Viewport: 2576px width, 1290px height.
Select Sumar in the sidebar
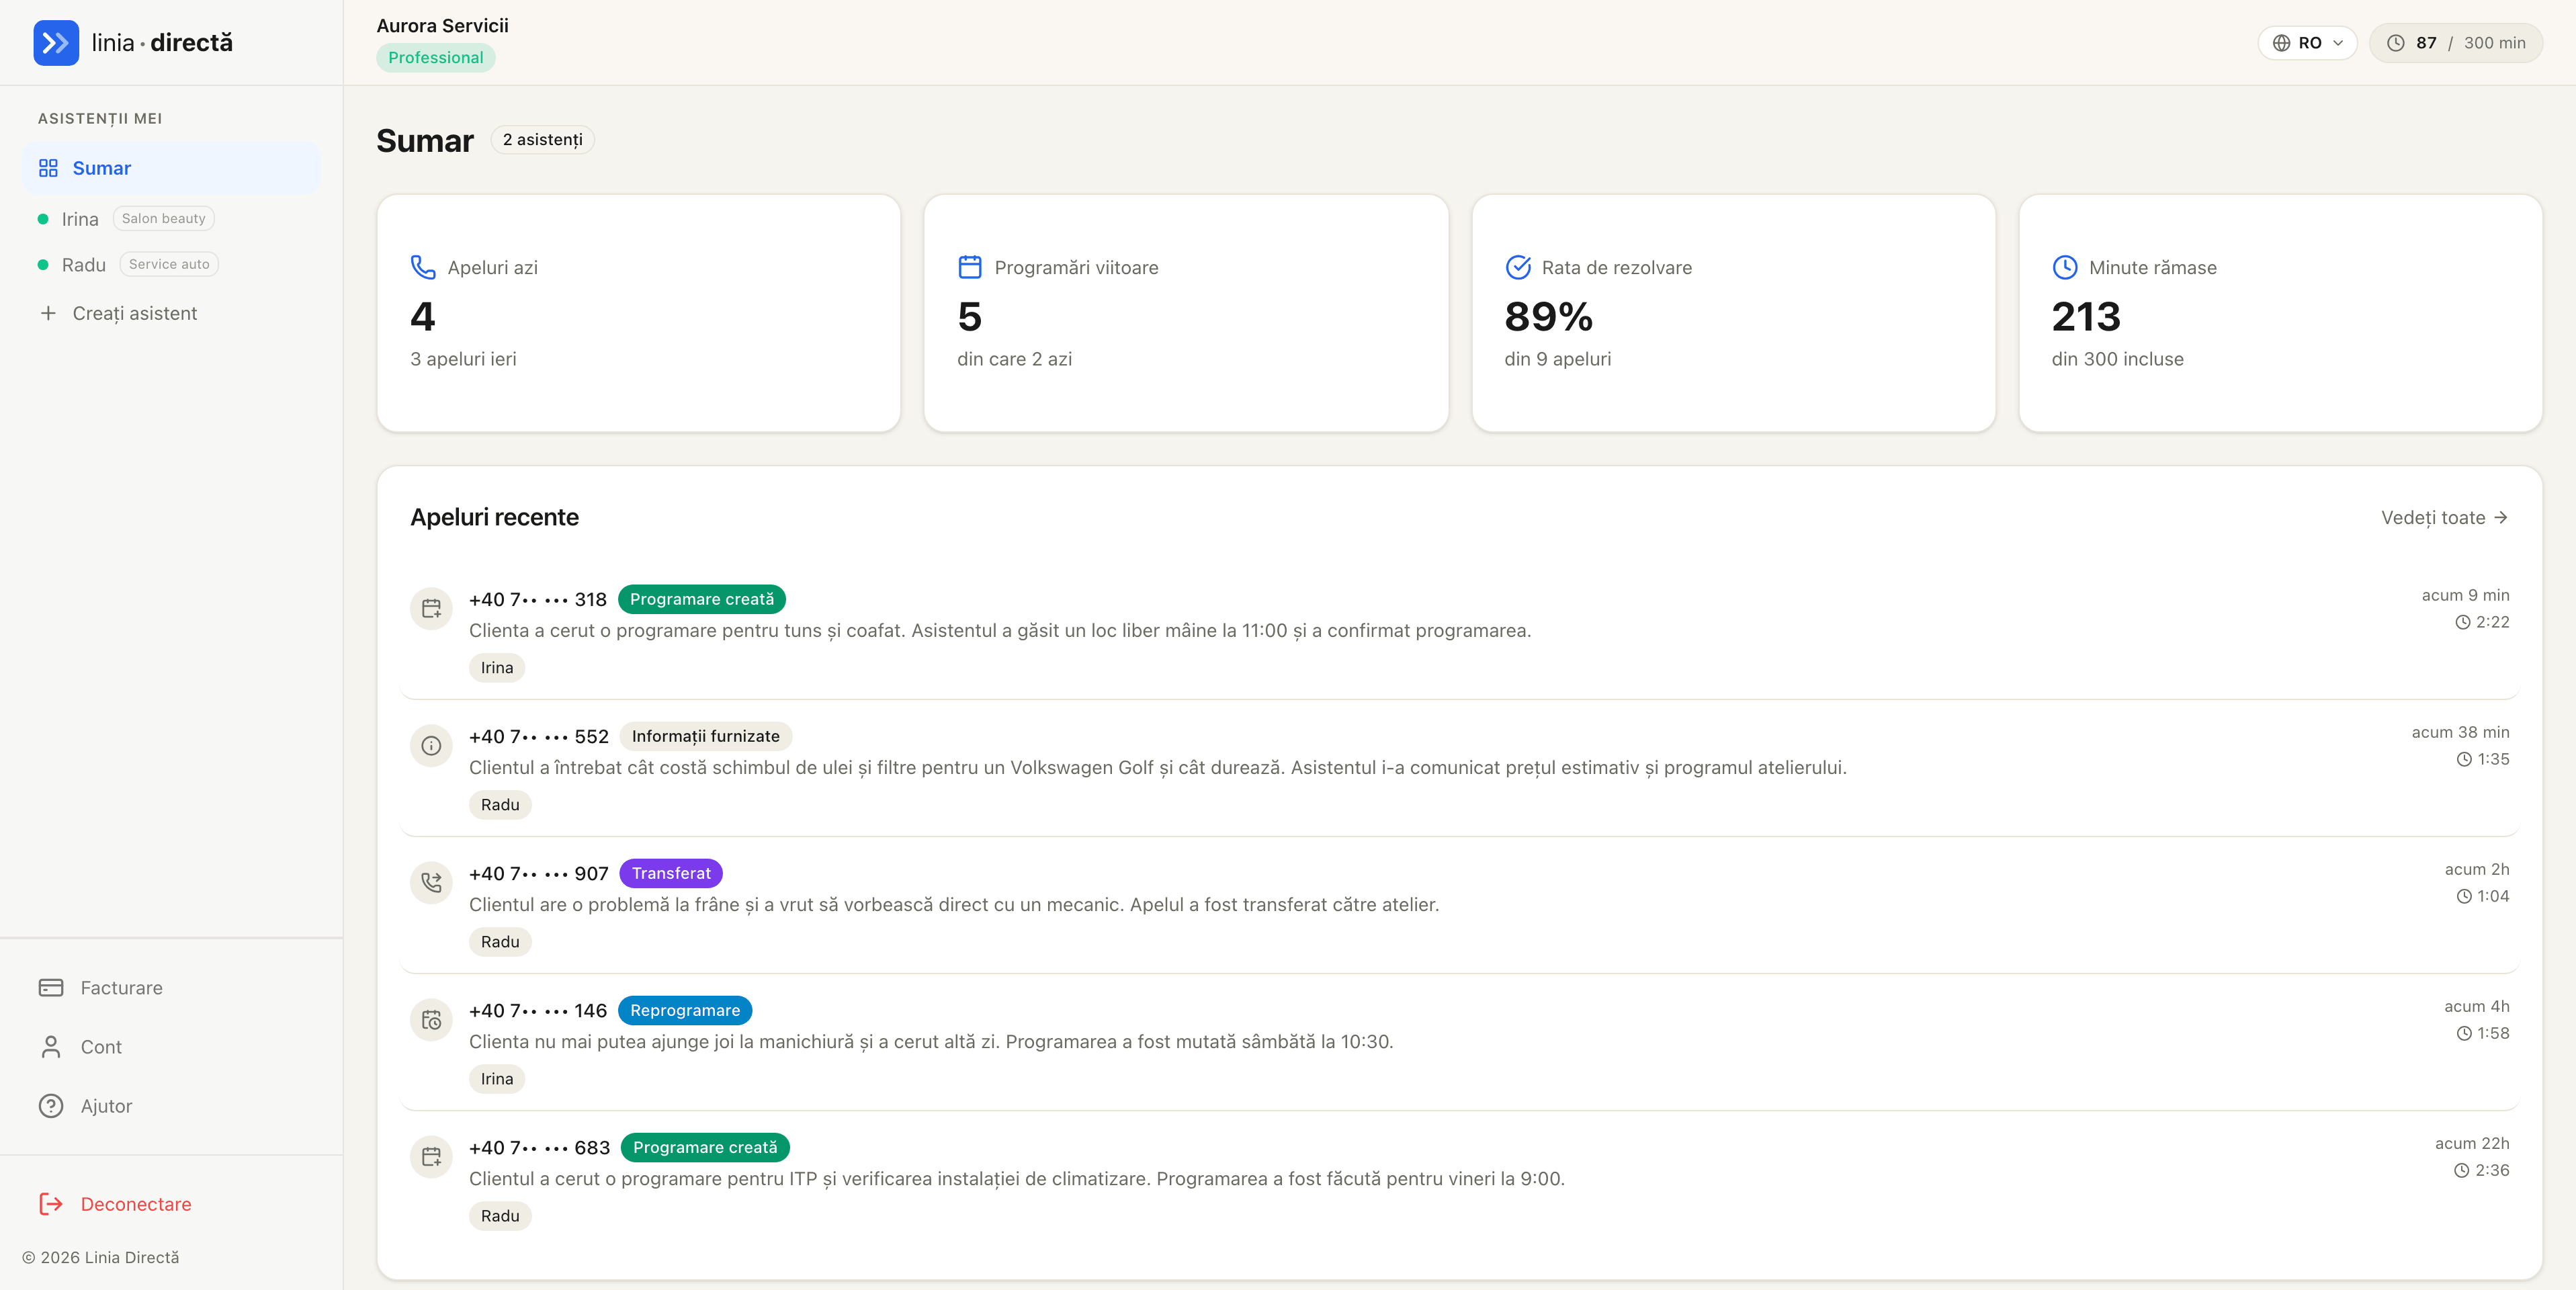(x=172, y=168)
